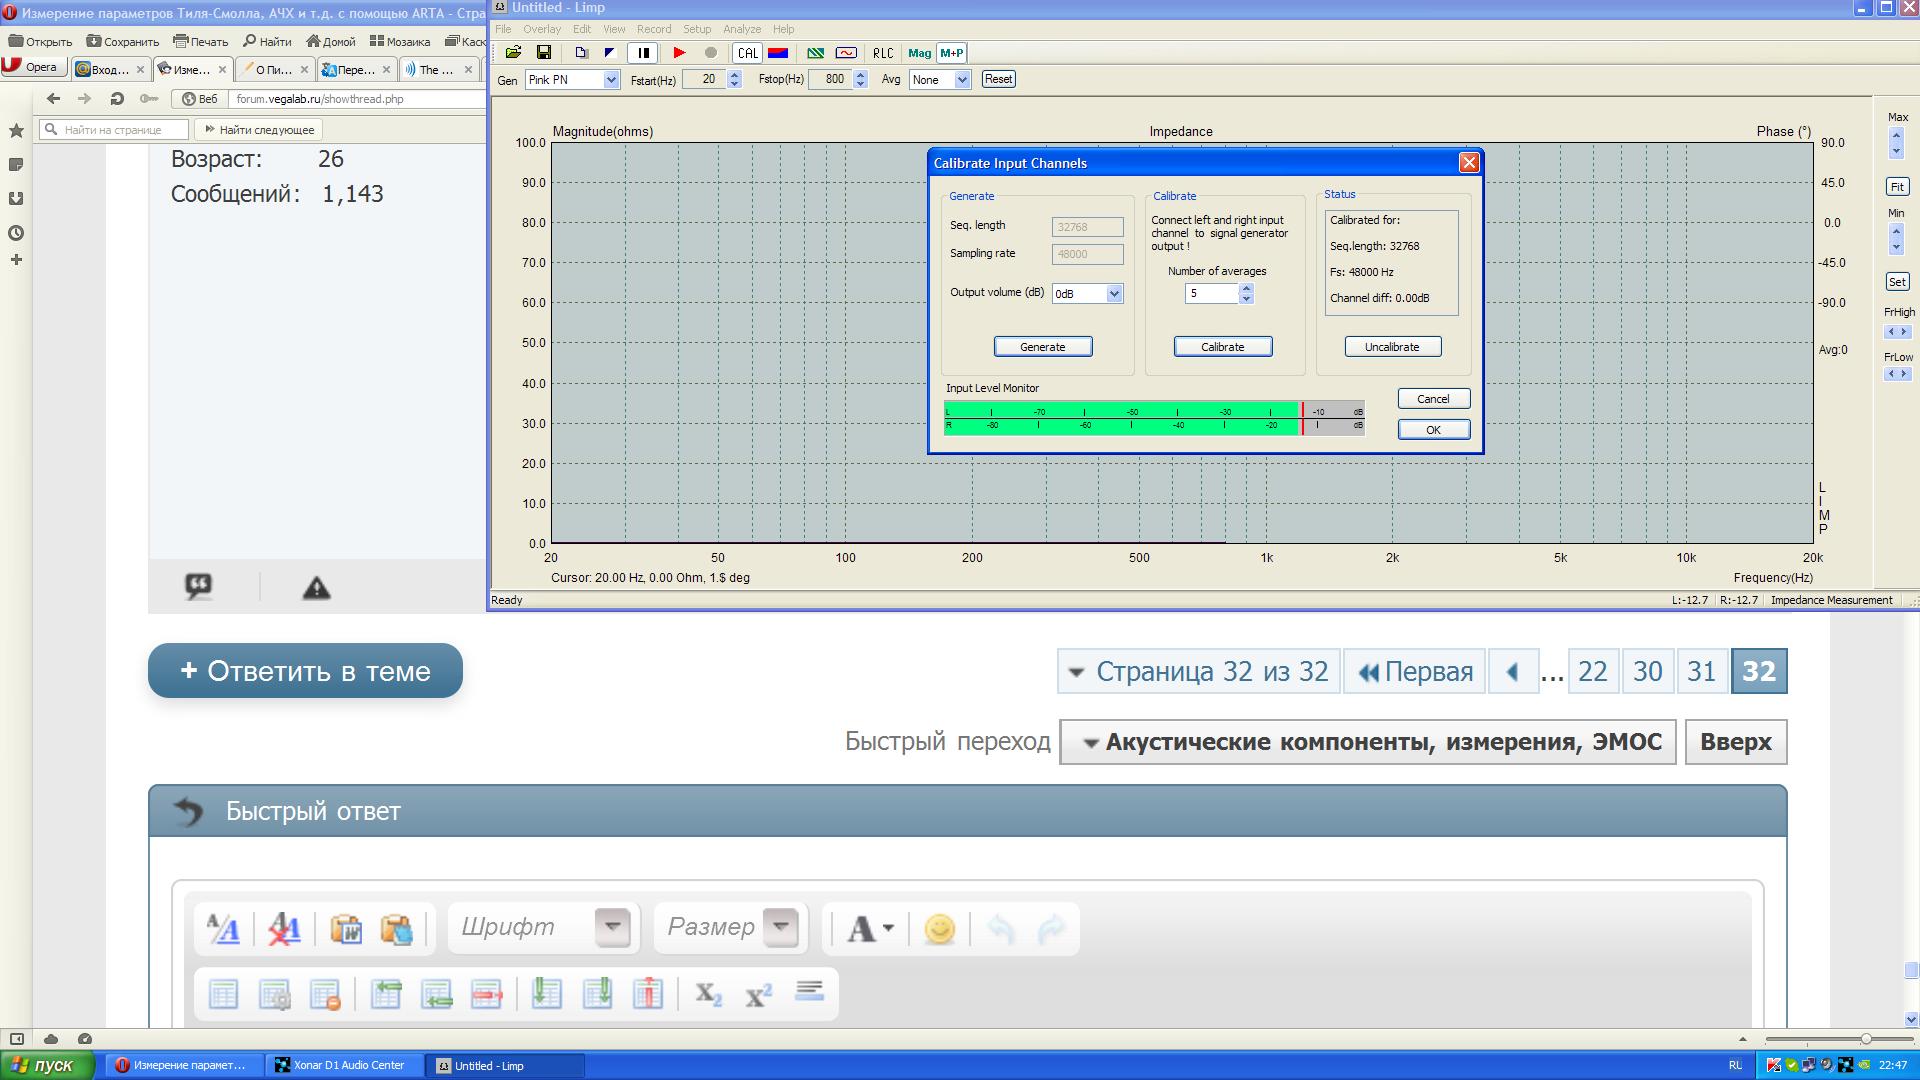This screenshot has width=1920, height=1080.
Task: Click the Reset button in Limp
Action: (x=998, y=79)
